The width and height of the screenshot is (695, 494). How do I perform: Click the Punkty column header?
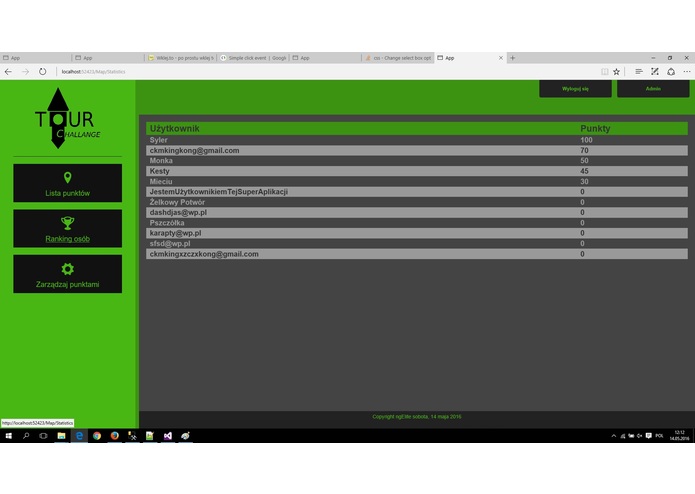(x=595, y=128)
